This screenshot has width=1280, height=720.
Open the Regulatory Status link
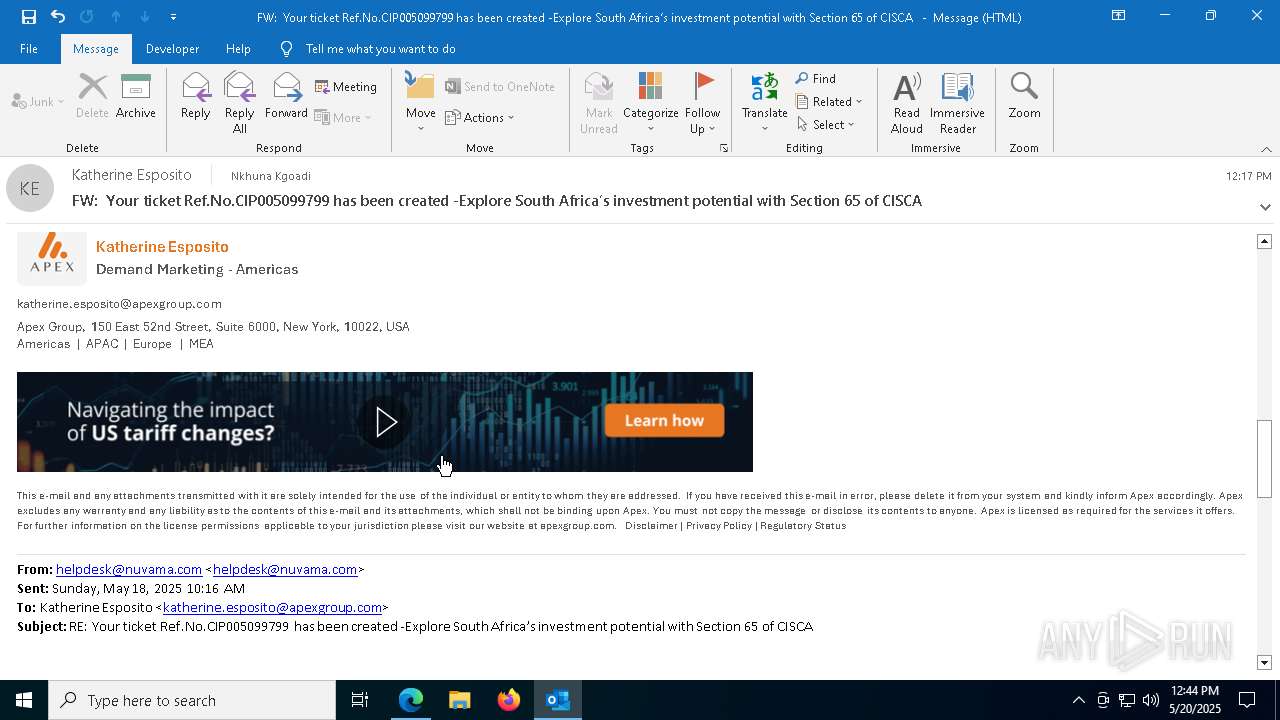[x=803, y=525]
